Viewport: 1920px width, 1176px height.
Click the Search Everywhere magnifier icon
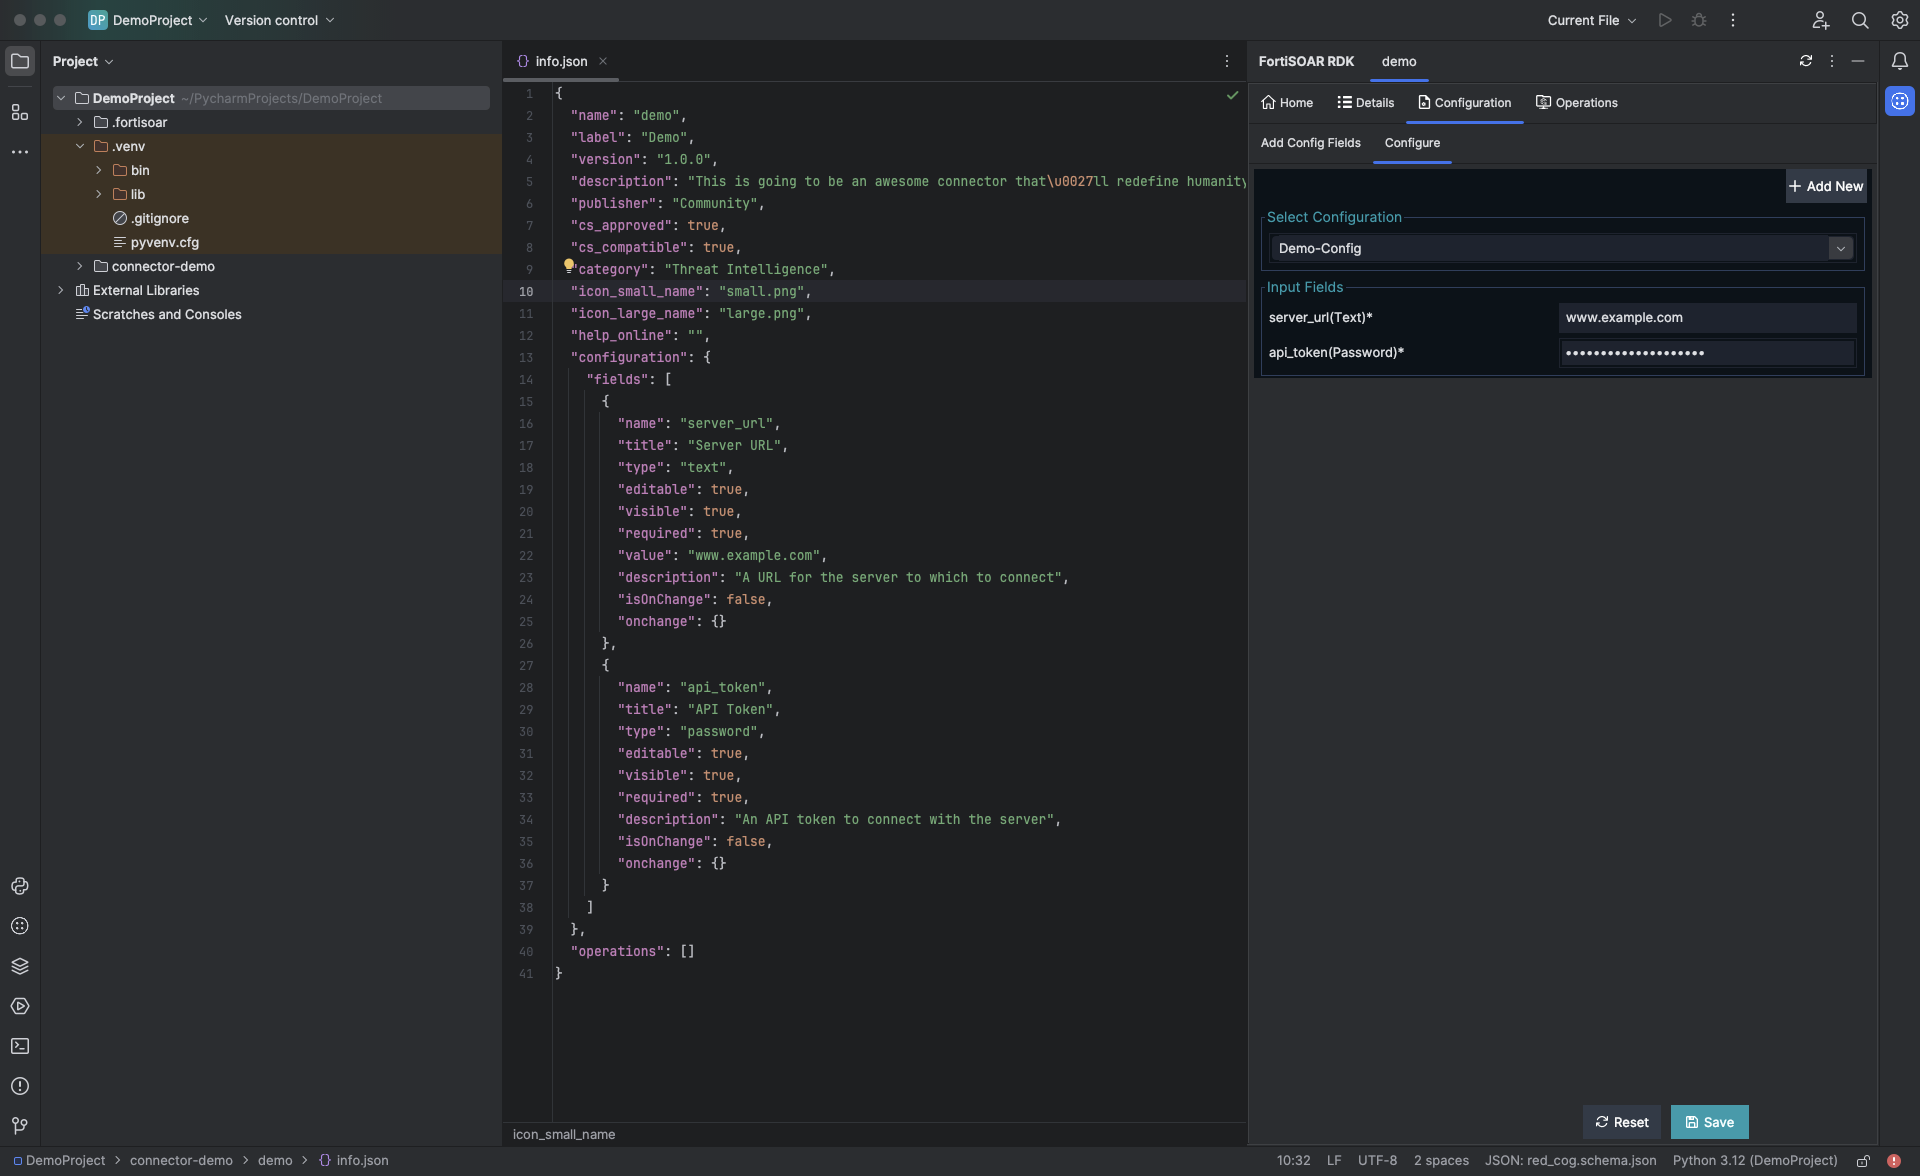(x=1859, y=20)
